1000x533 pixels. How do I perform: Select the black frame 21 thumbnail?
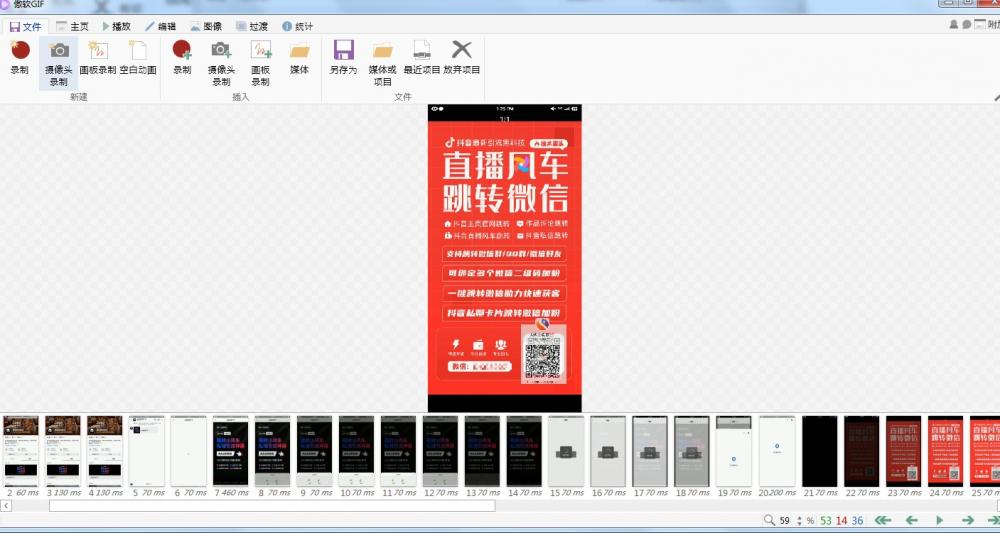820,452
